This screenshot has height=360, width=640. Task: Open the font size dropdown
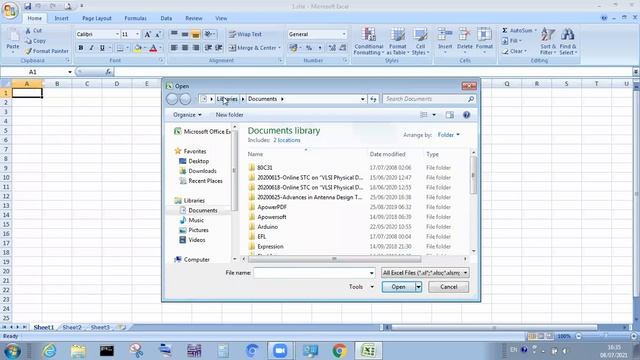point(138,34)
